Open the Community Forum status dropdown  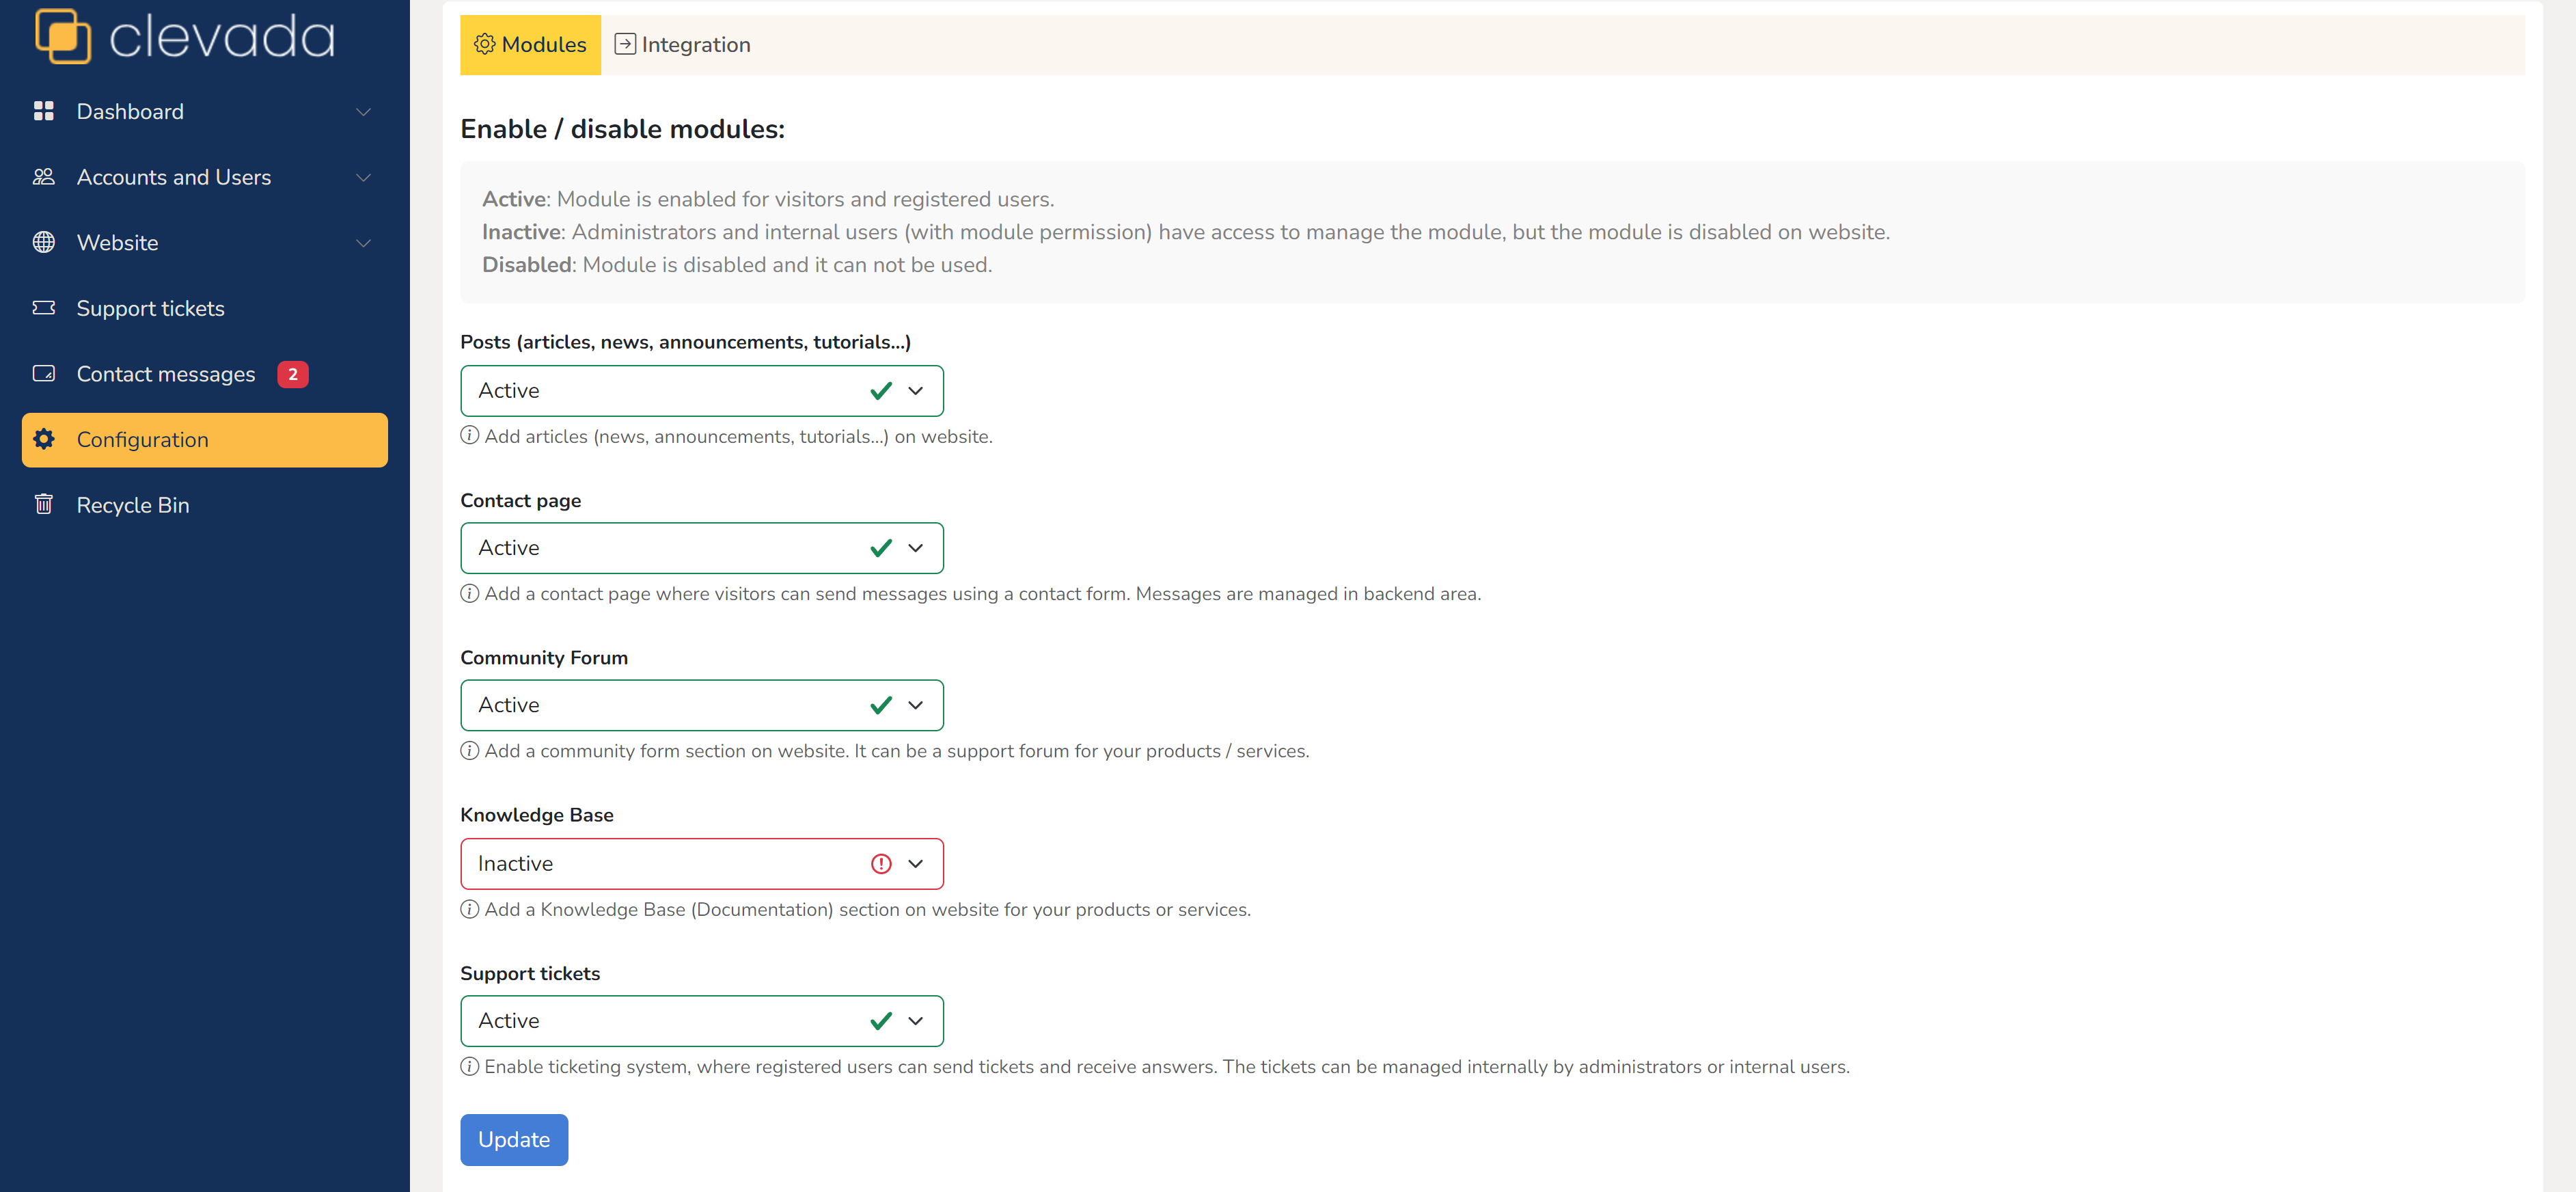702,705
